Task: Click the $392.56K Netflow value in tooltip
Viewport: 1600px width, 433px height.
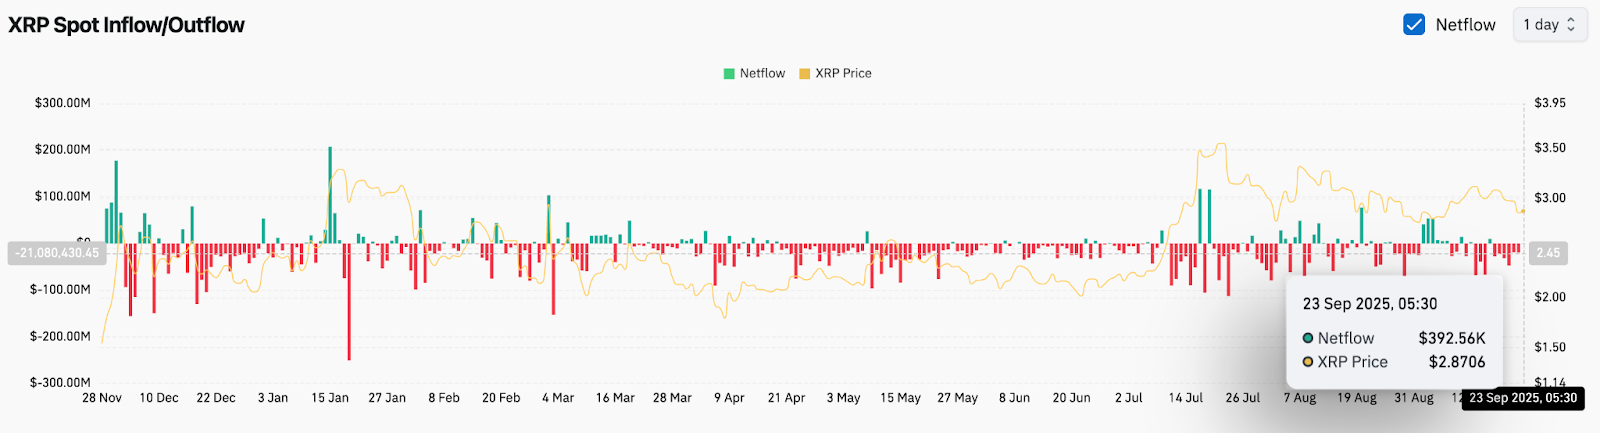Action: click(x=1451, y=338)
